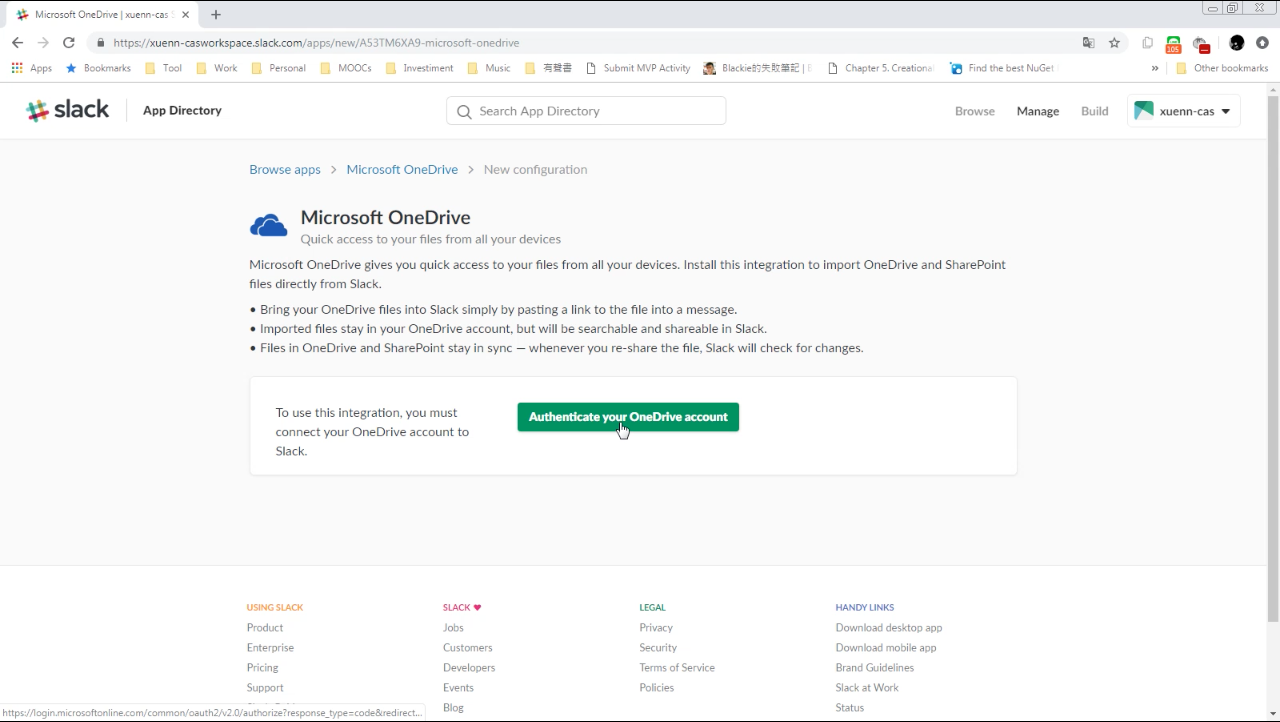Open a new browser tab

pos(216,15)
